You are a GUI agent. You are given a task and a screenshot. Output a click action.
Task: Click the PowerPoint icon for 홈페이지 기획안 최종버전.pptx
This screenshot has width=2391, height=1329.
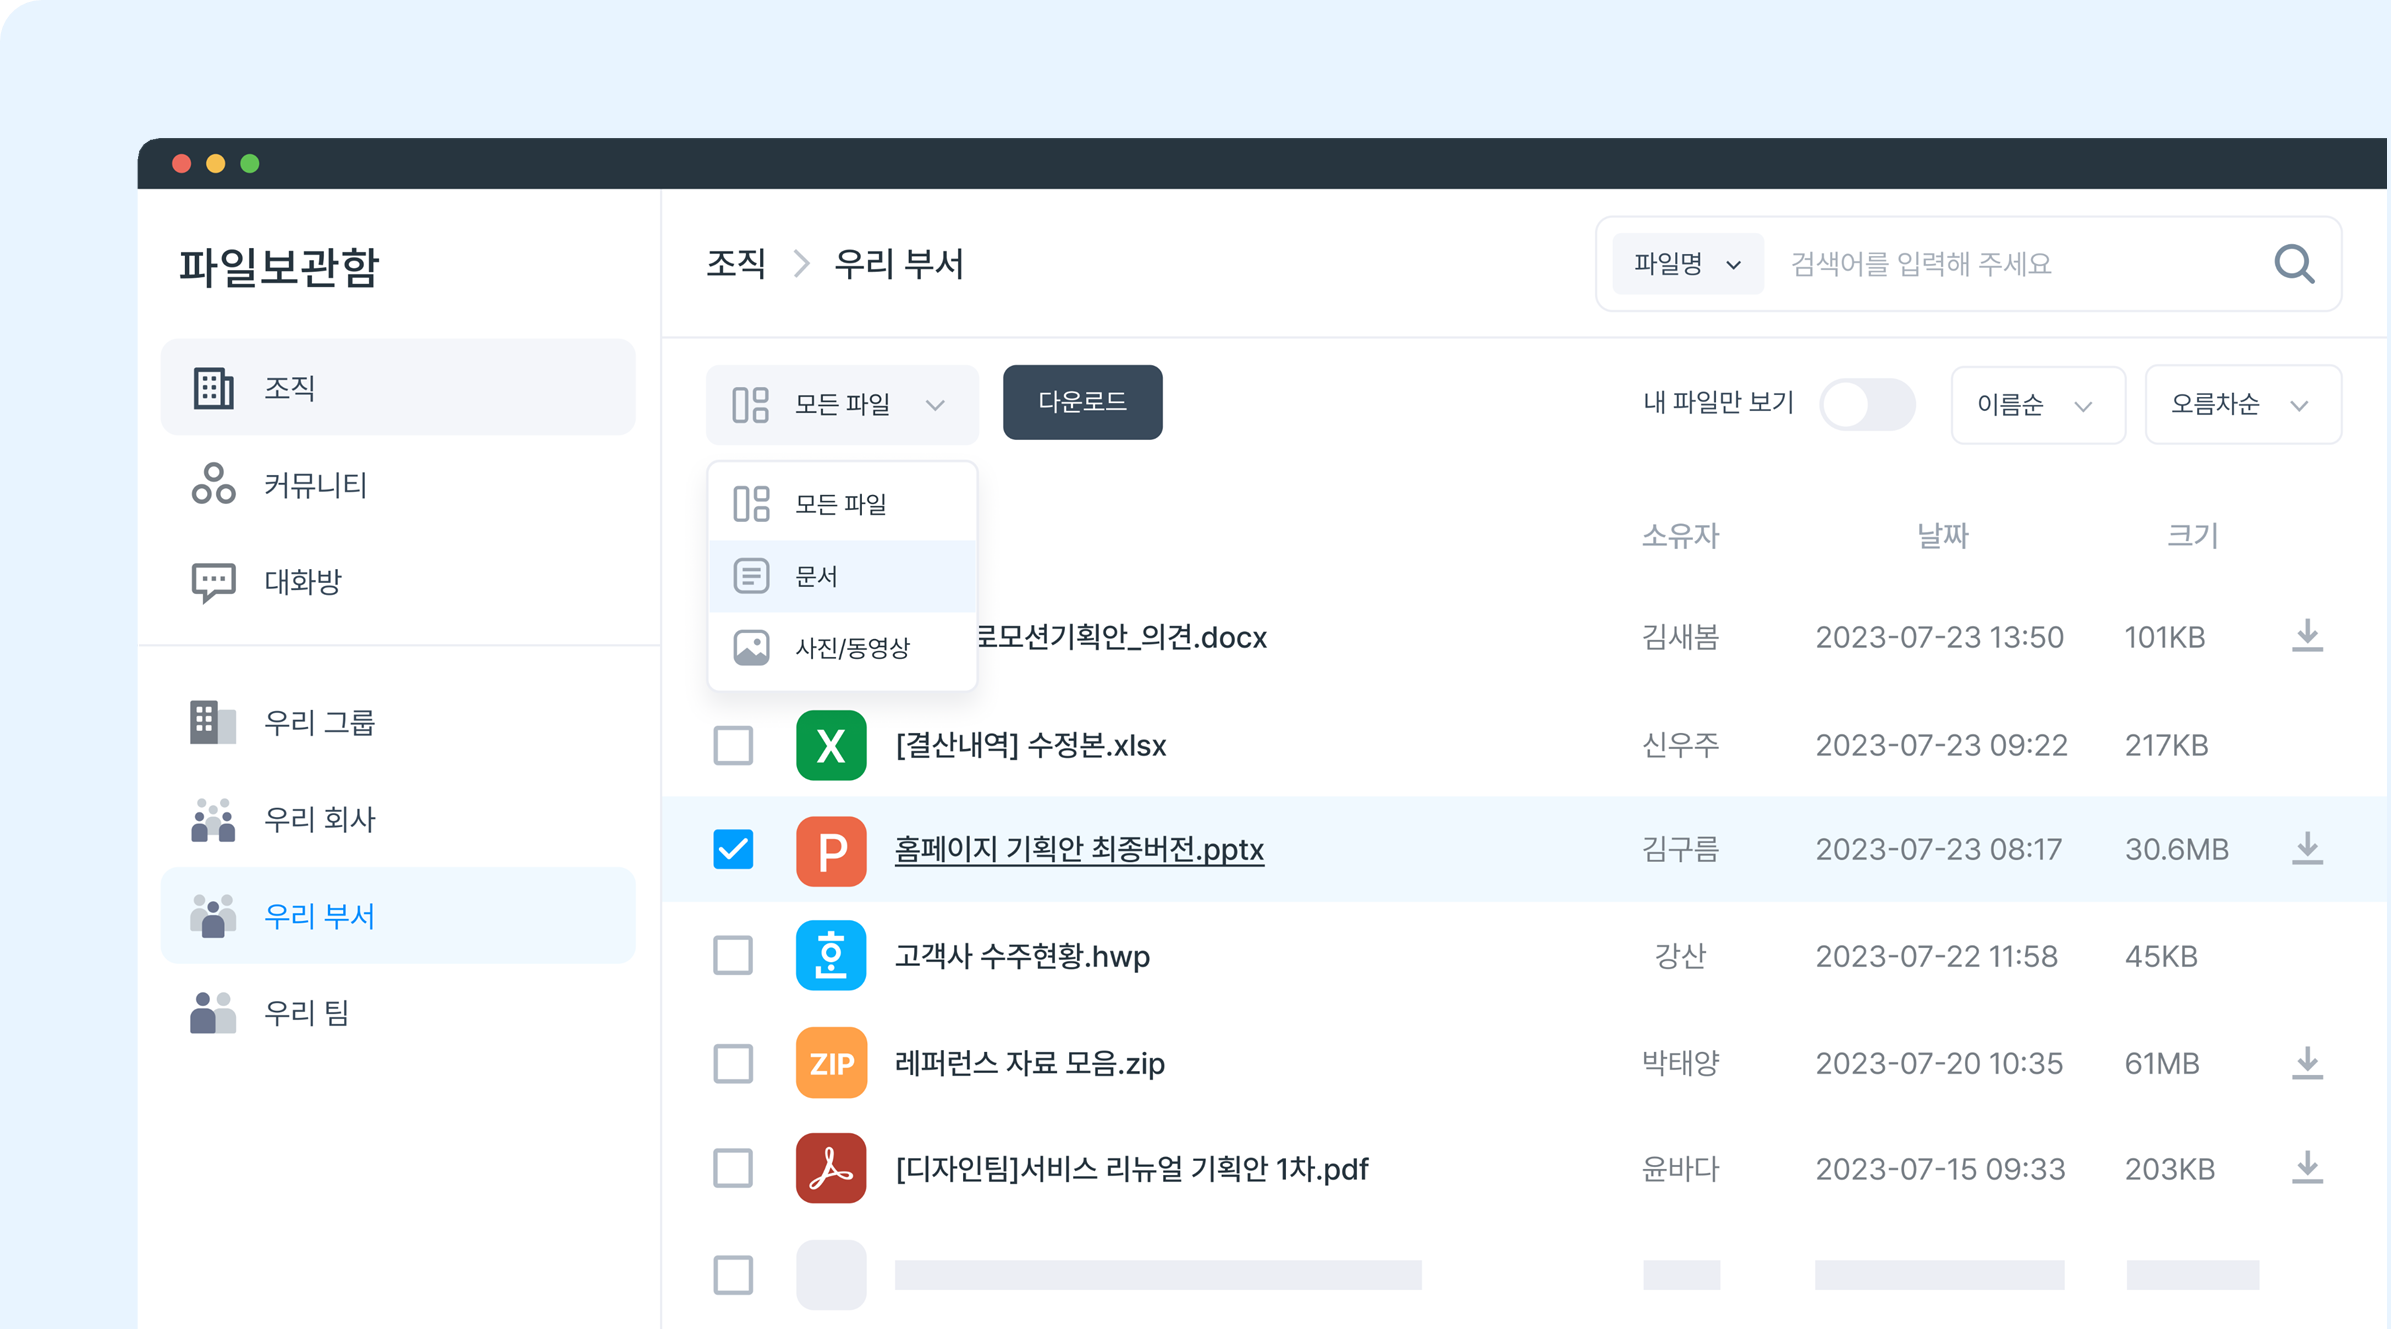pos(831,850)
